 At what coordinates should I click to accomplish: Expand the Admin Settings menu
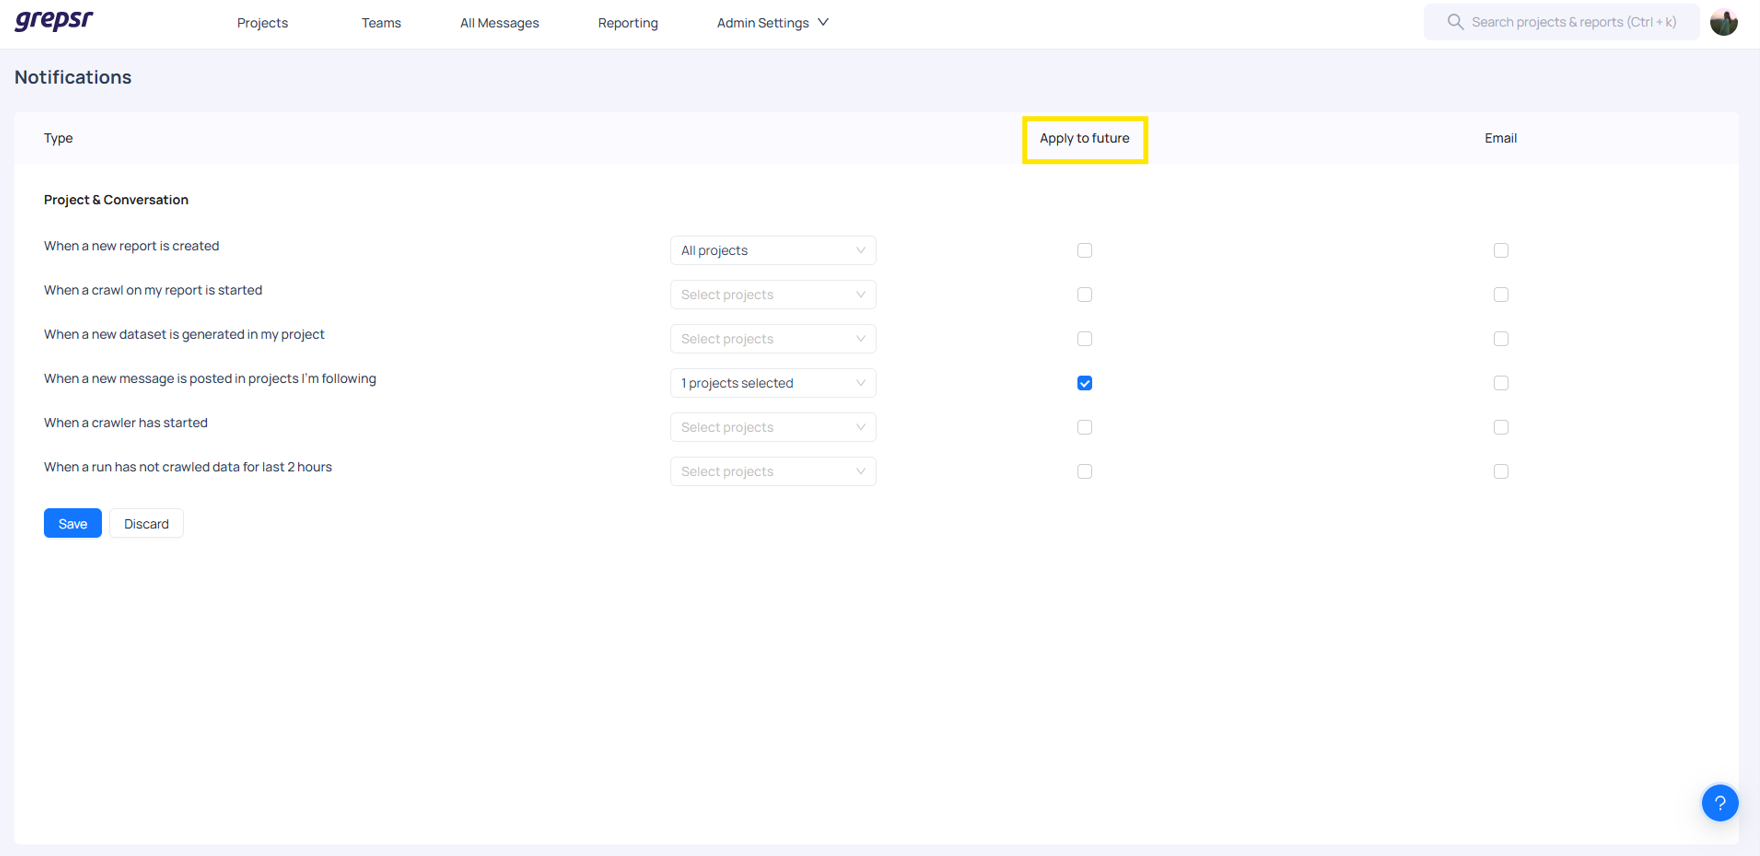coord(772,23)
